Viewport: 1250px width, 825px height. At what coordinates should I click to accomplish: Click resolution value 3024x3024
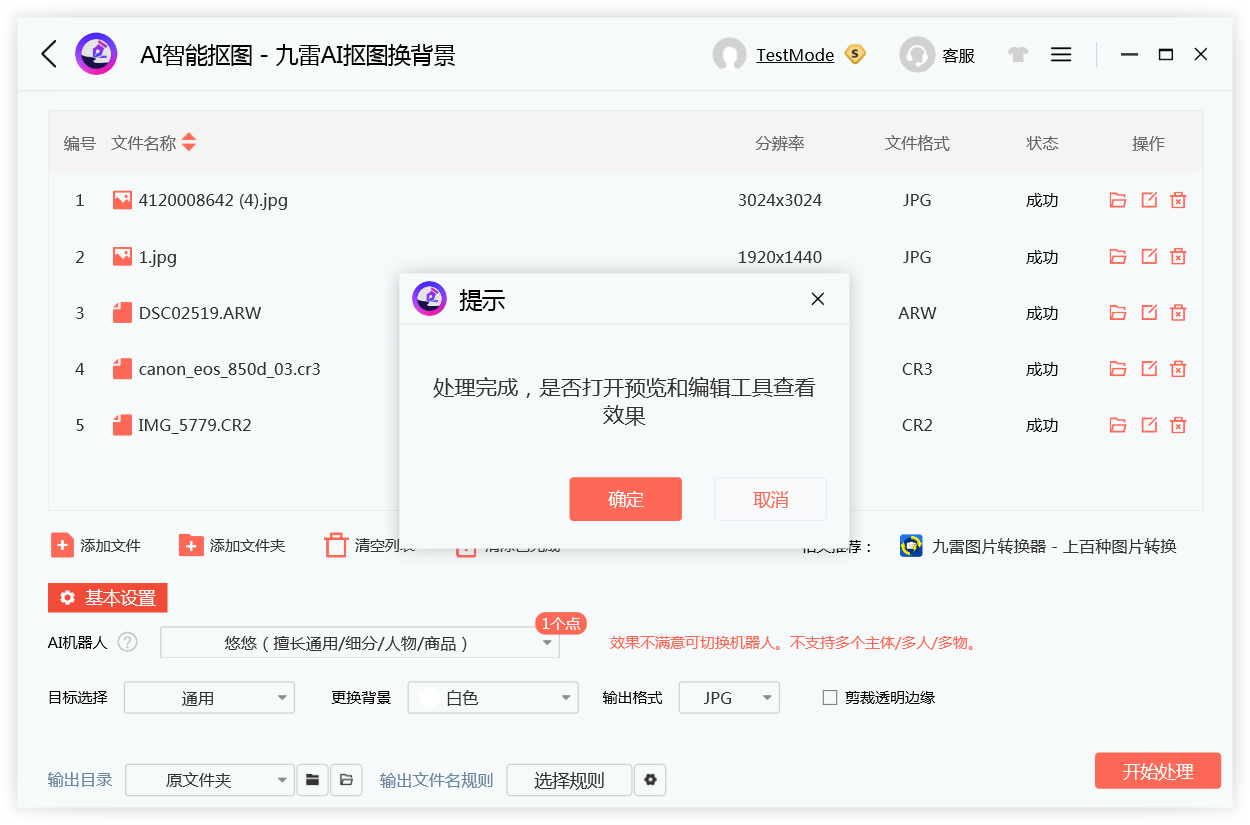(780, 200)
